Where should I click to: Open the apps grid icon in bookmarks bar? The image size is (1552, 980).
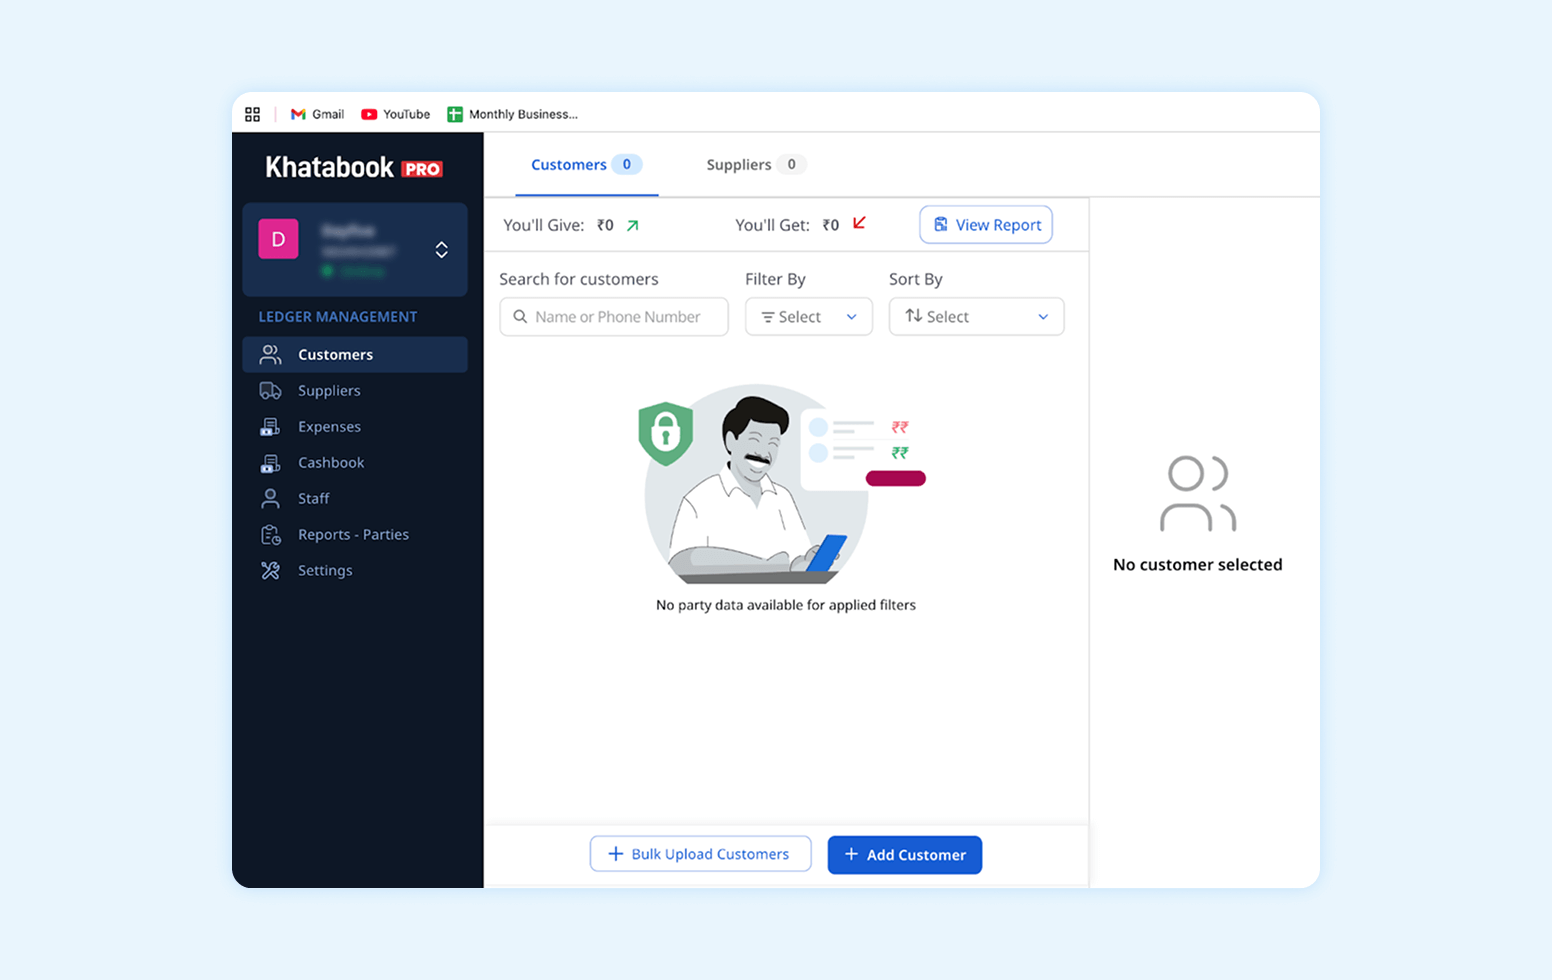(x=253, y=114)
